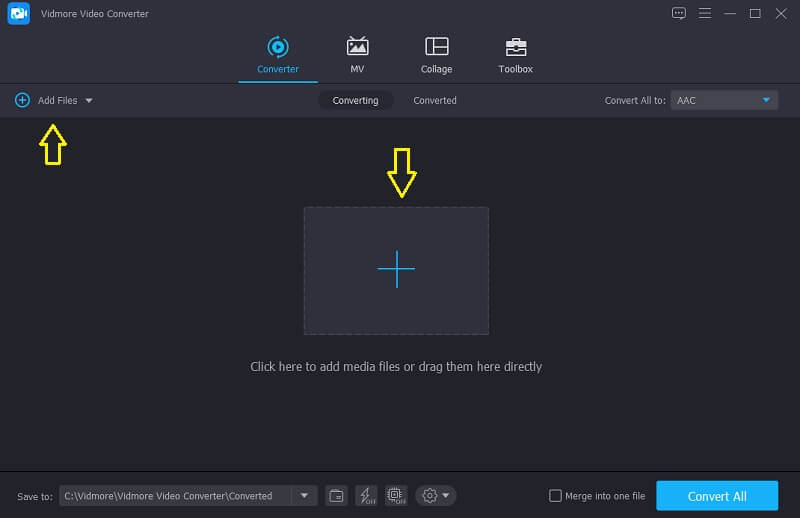800x518 pixels.
Task: Open the hamburger menu in title bar
Action: 705,13
